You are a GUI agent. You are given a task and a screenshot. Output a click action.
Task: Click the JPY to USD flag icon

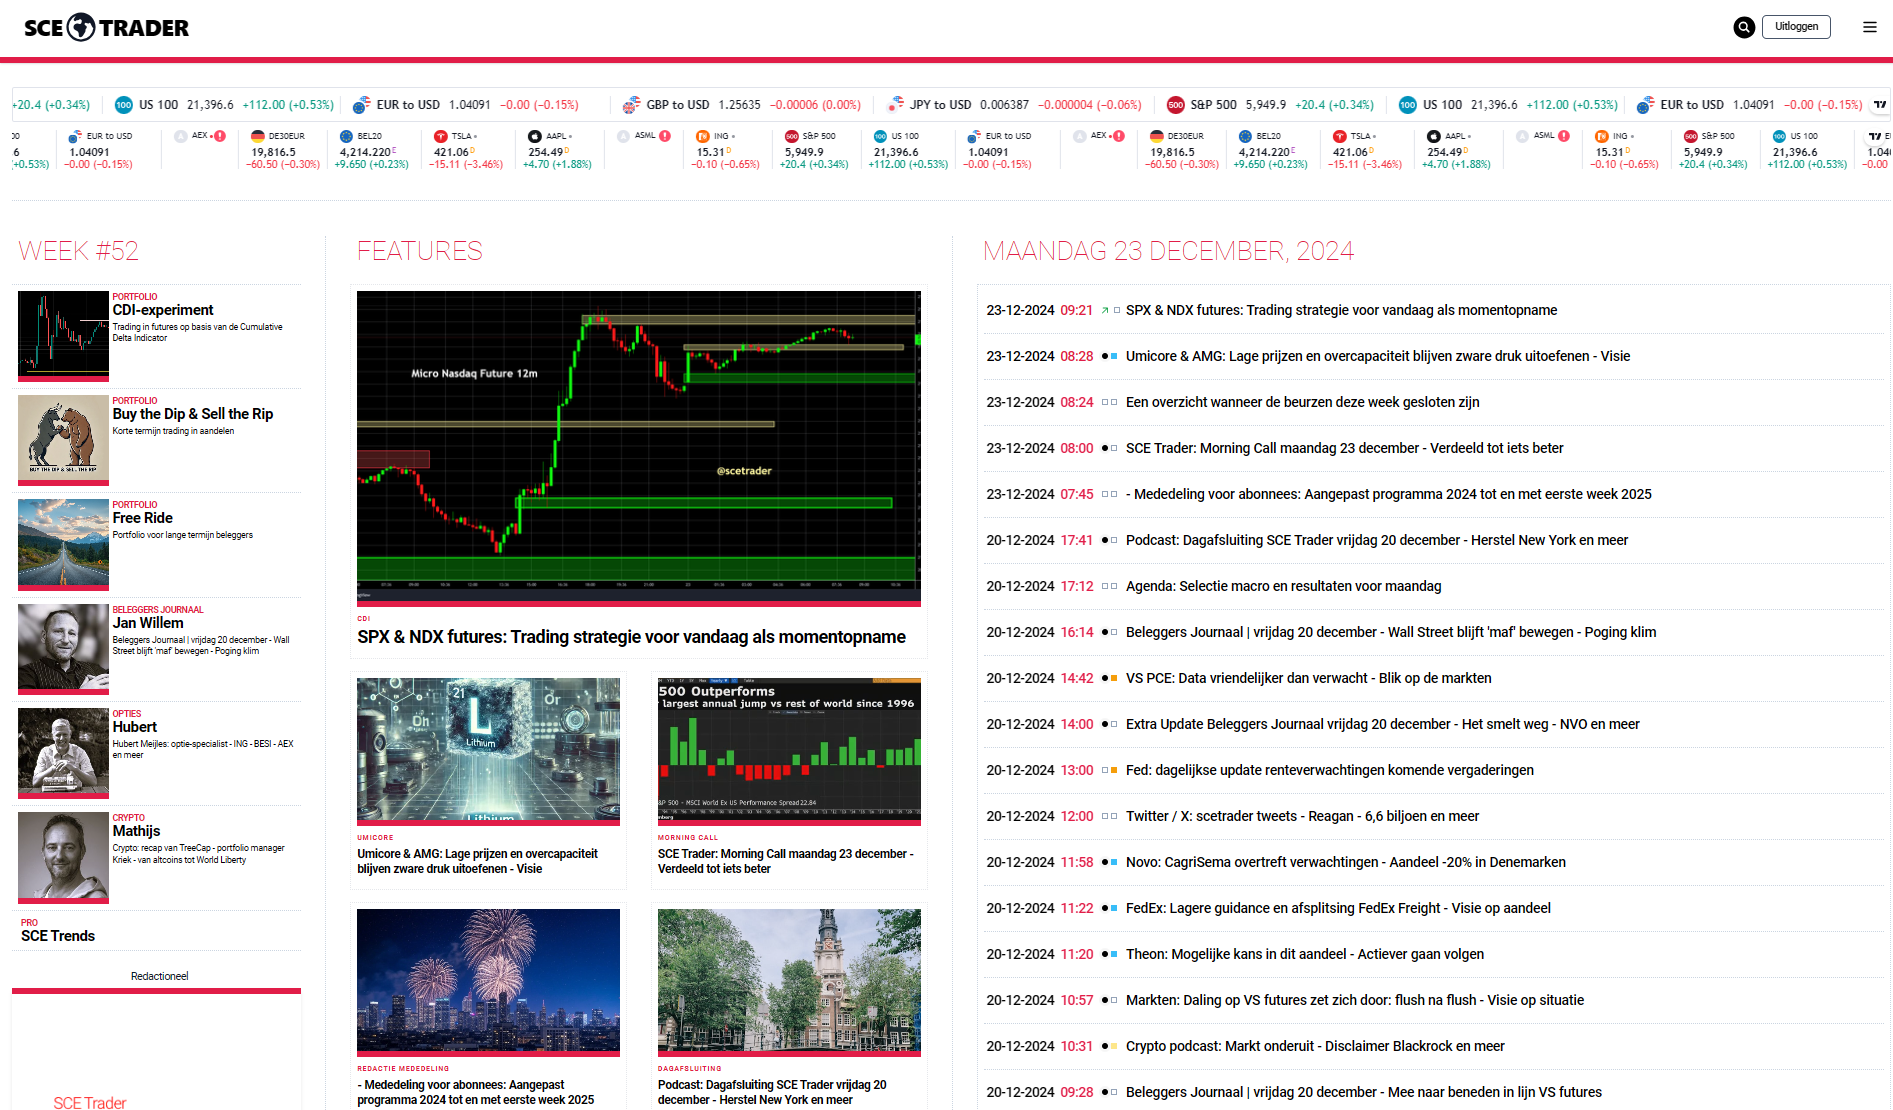[895, 105]
